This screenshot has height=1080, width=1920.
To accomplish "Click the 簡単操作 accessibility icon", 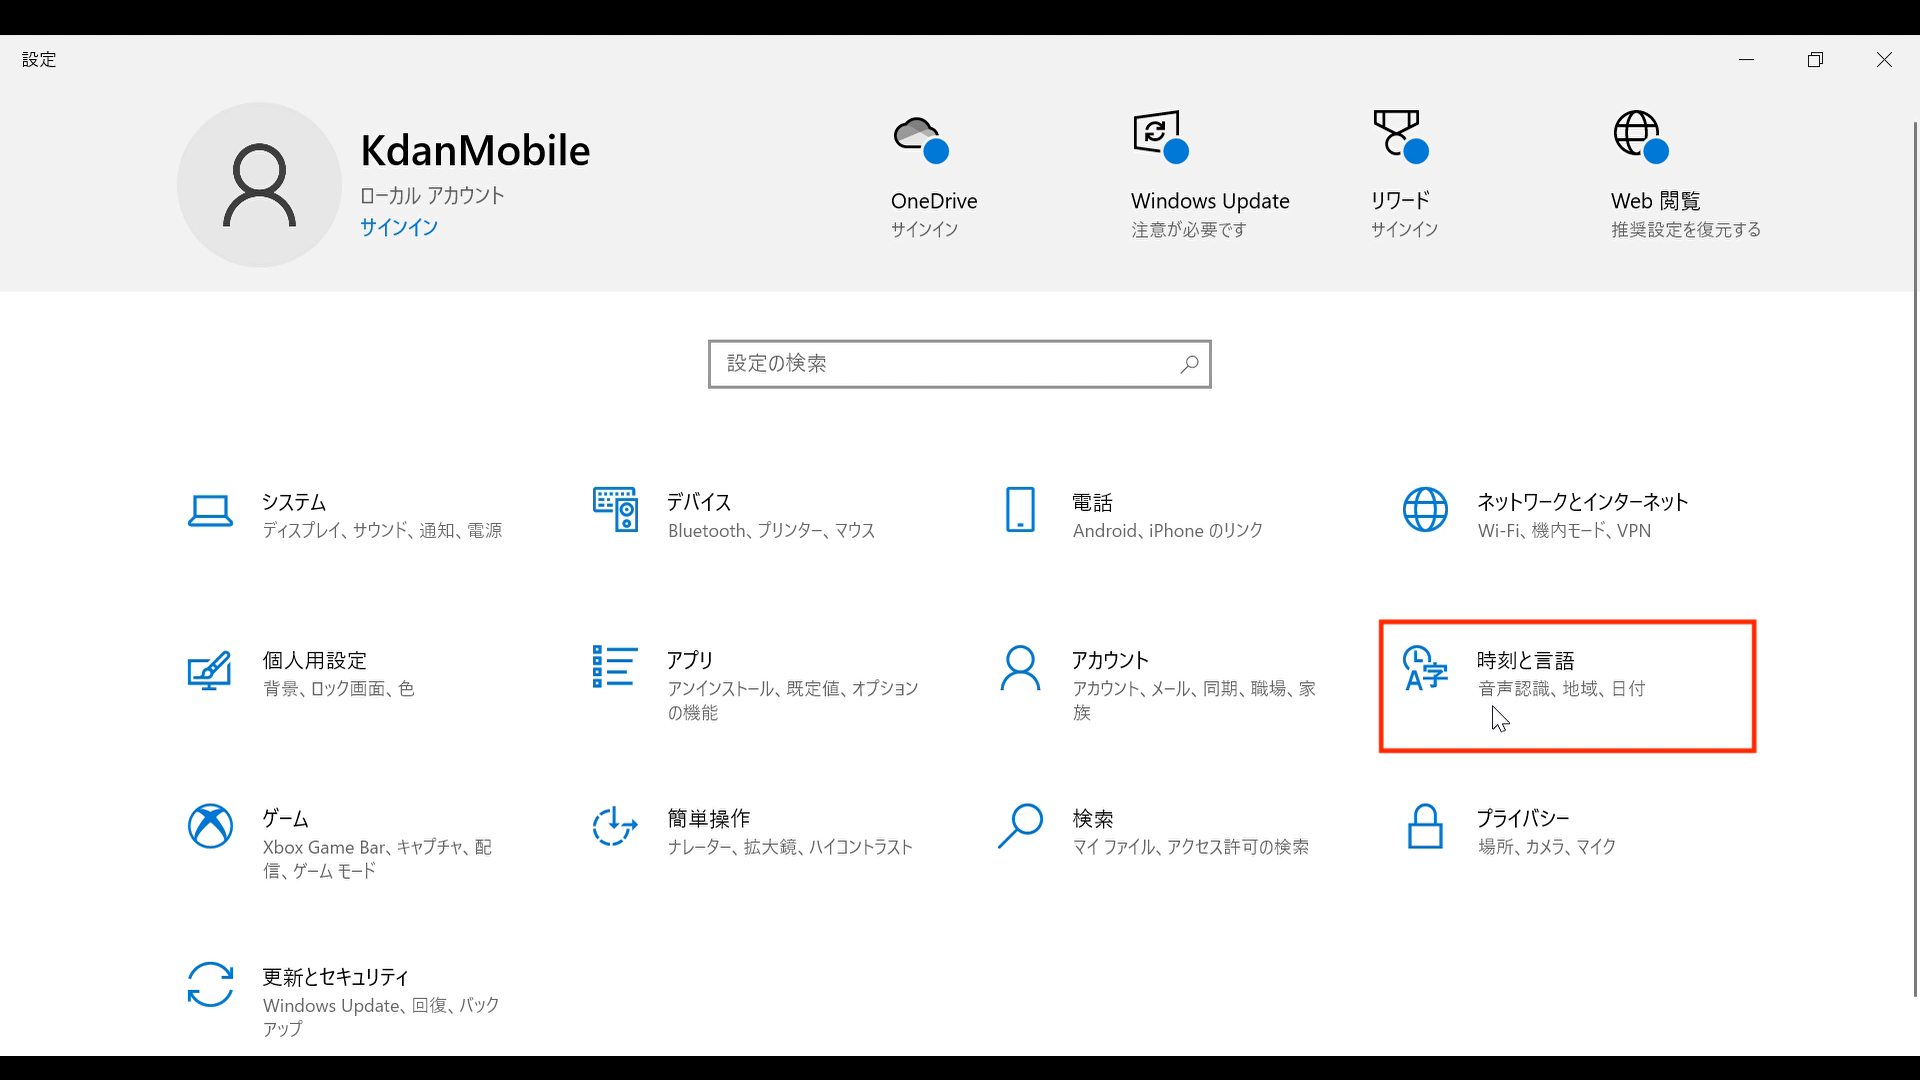I will [615, 826].
